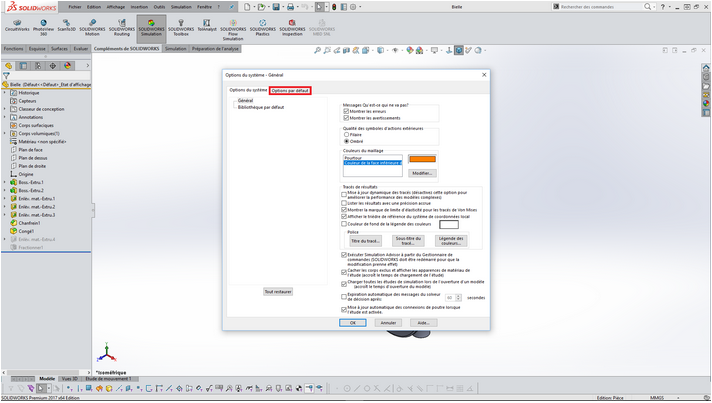Click the feature tree filter icon
712x403 pixels.
[6, 76]
